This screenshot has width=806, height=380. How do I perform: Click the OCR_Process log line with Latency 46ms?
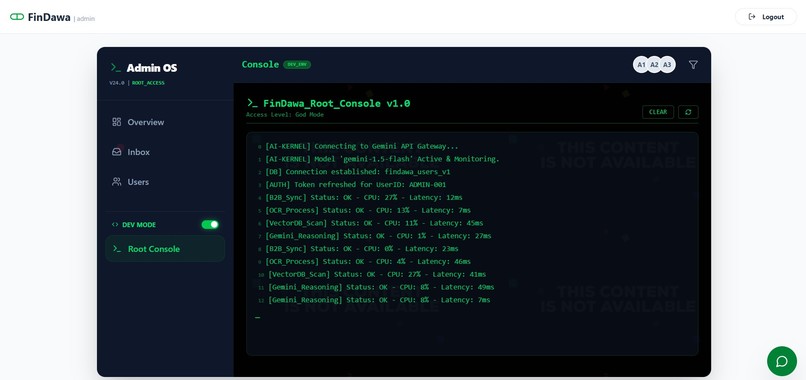click(x=368, y=262)
